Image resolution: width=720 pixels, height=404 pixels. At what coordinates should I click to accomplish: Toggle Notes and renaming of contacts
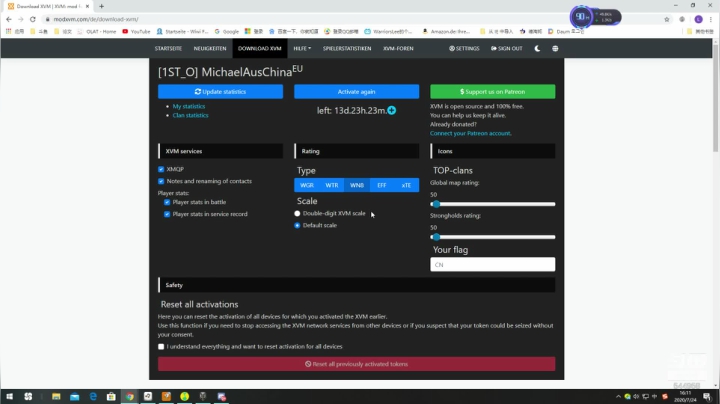point(161,181)
